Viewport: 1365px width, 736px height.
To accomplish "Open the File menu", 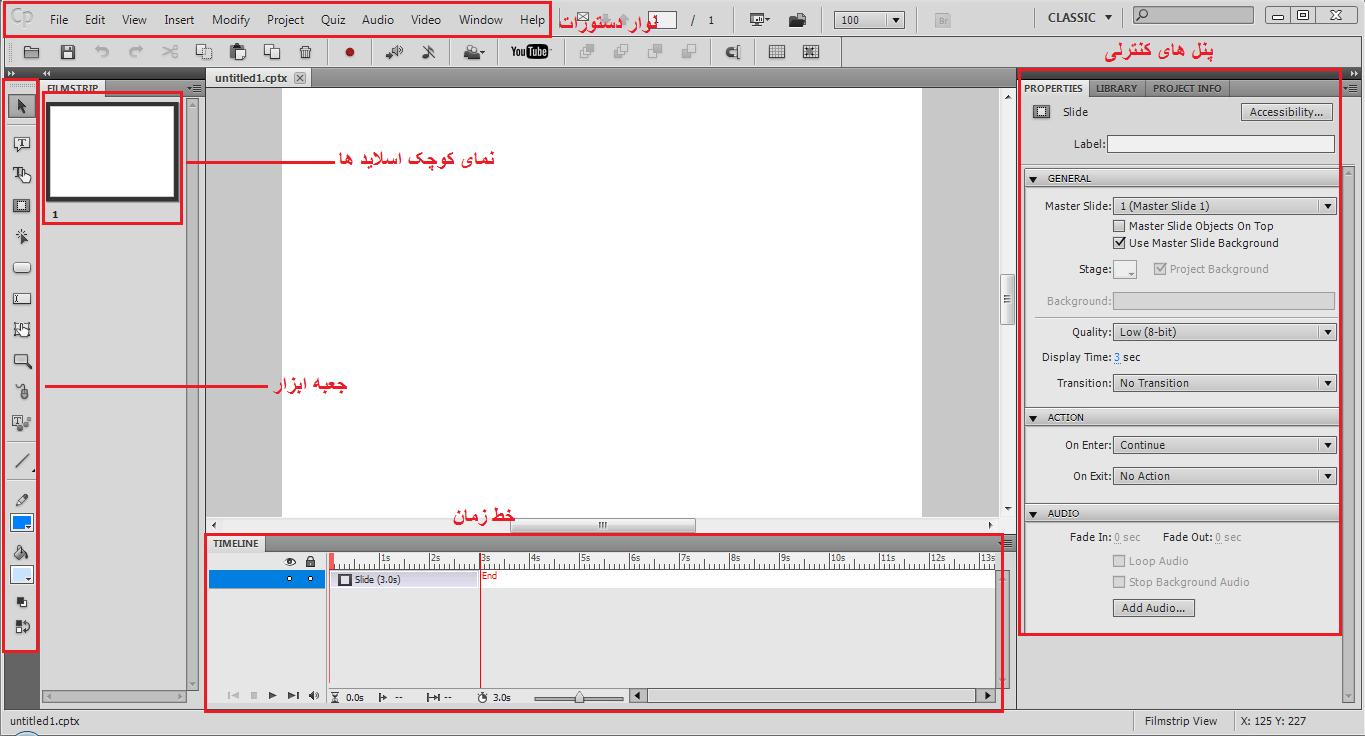I will (x=59, y=20).
